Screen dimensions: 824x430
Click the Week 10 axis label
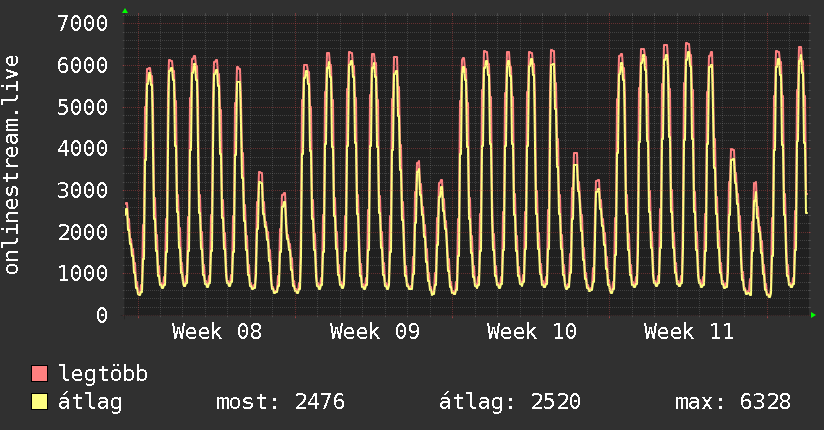coord(531,332)
